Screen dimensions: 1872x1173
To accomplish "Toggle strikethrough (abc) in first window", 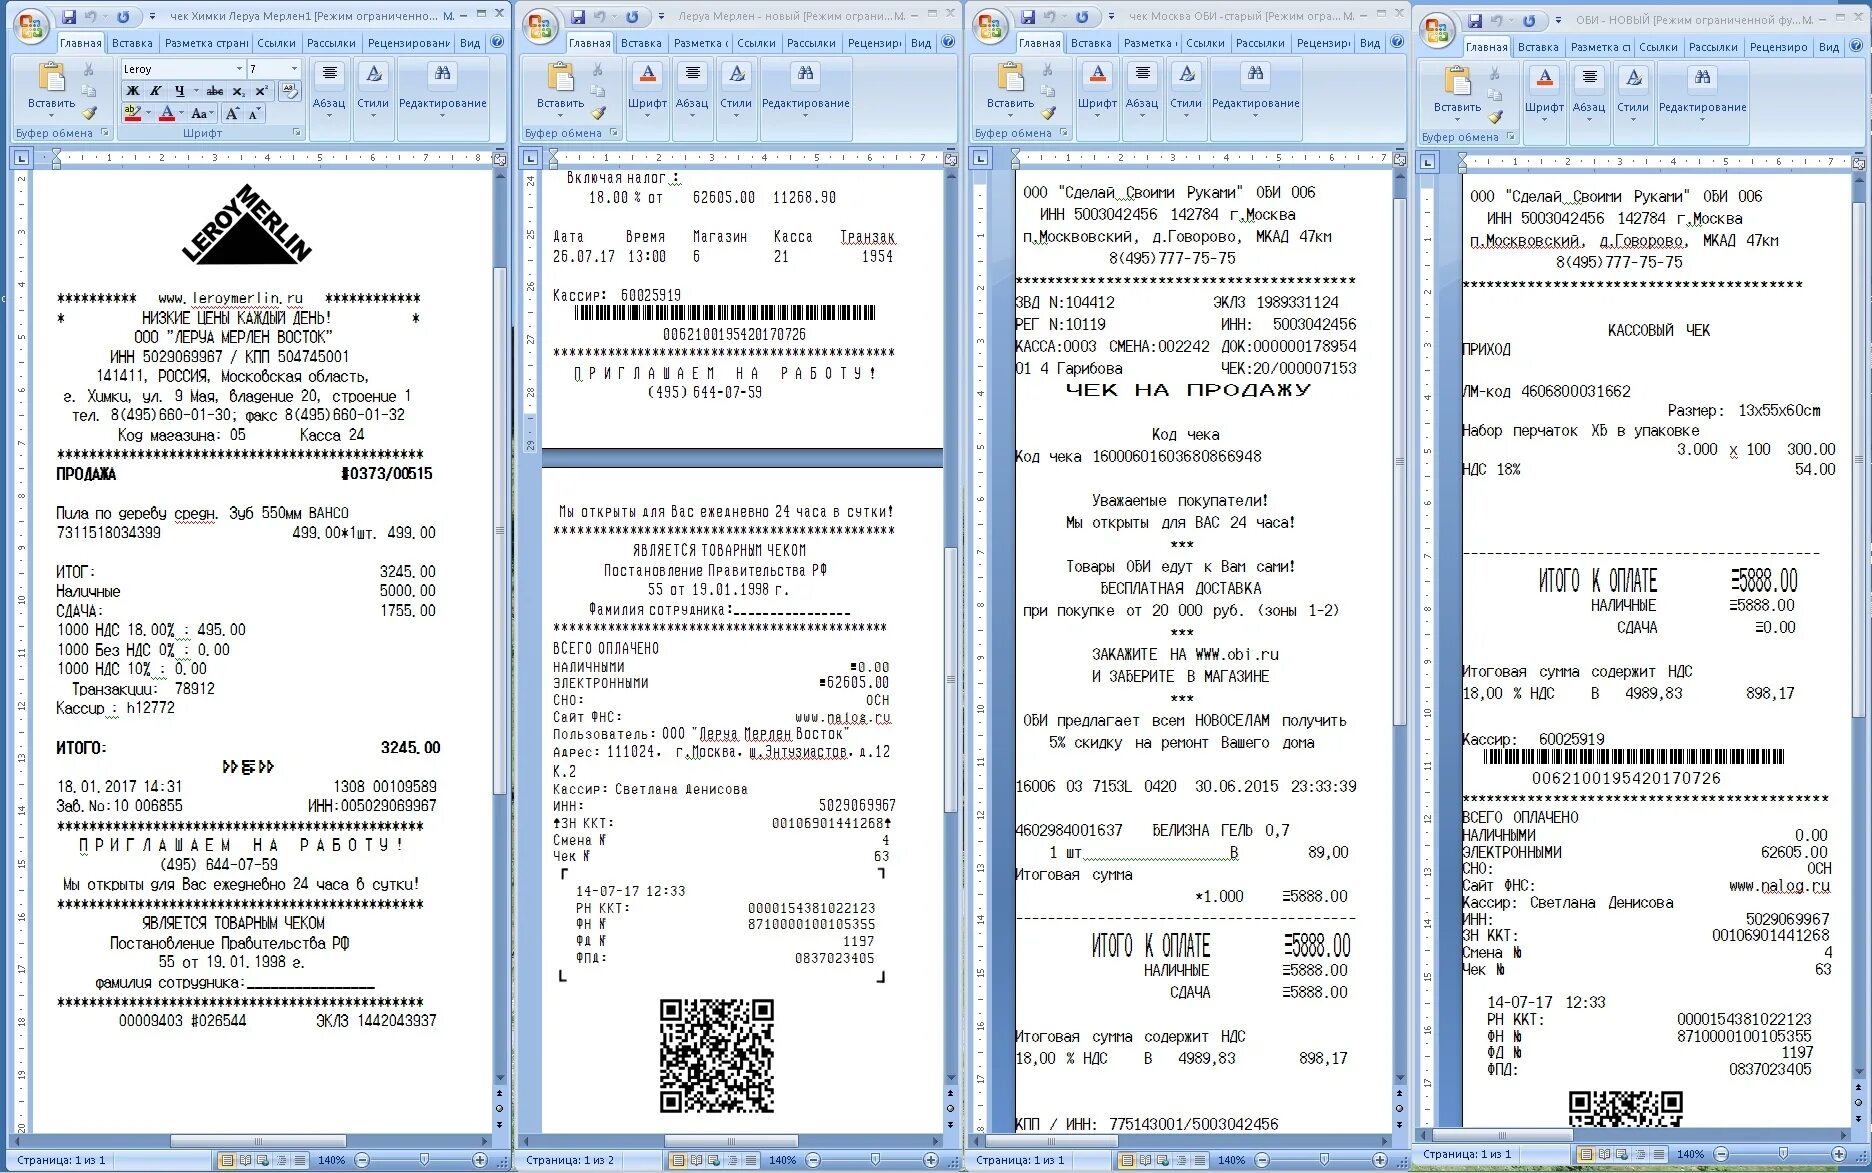I will pyautogui.click(x=215, y=91).
